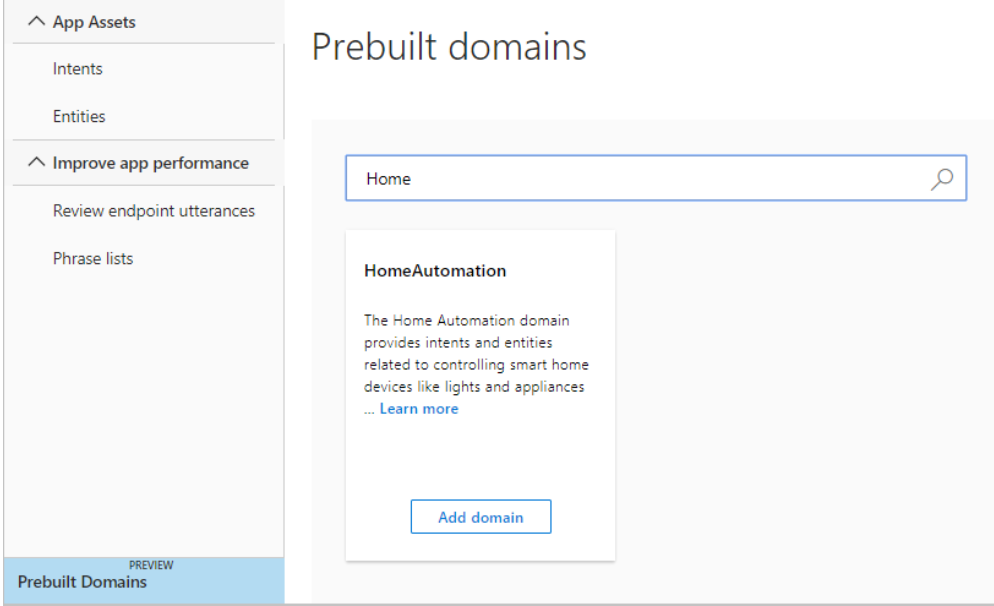
Task: Open the Entities page
Action: click(x=79, y=117)
